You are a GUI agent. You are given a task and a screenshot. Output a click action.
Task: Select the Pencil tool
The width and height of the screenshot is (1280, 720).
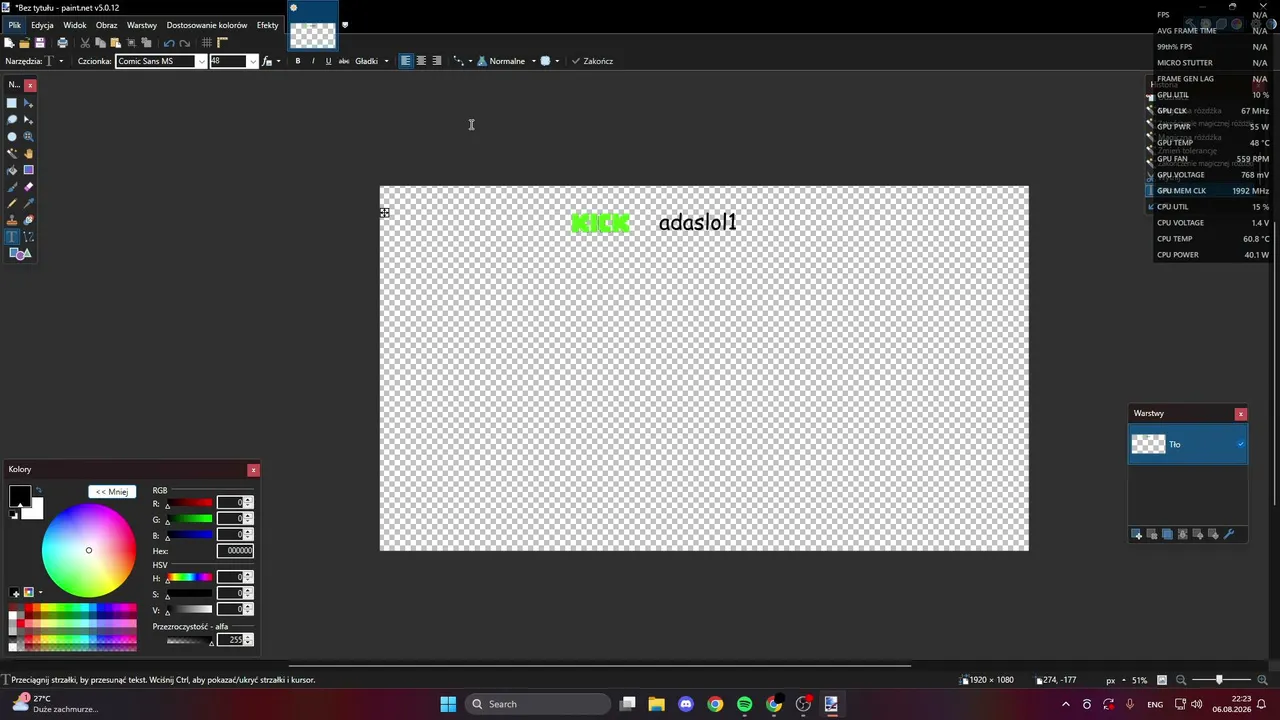12,203
